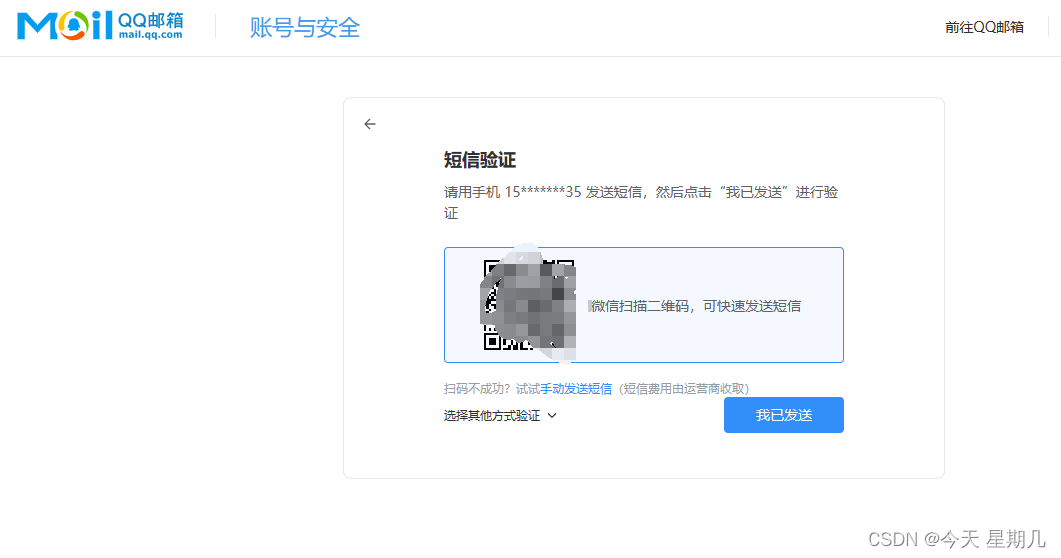The height and width of the screenshot is (558, 1061).
Task: Click the 短信验证 heading
Action: 480,160
